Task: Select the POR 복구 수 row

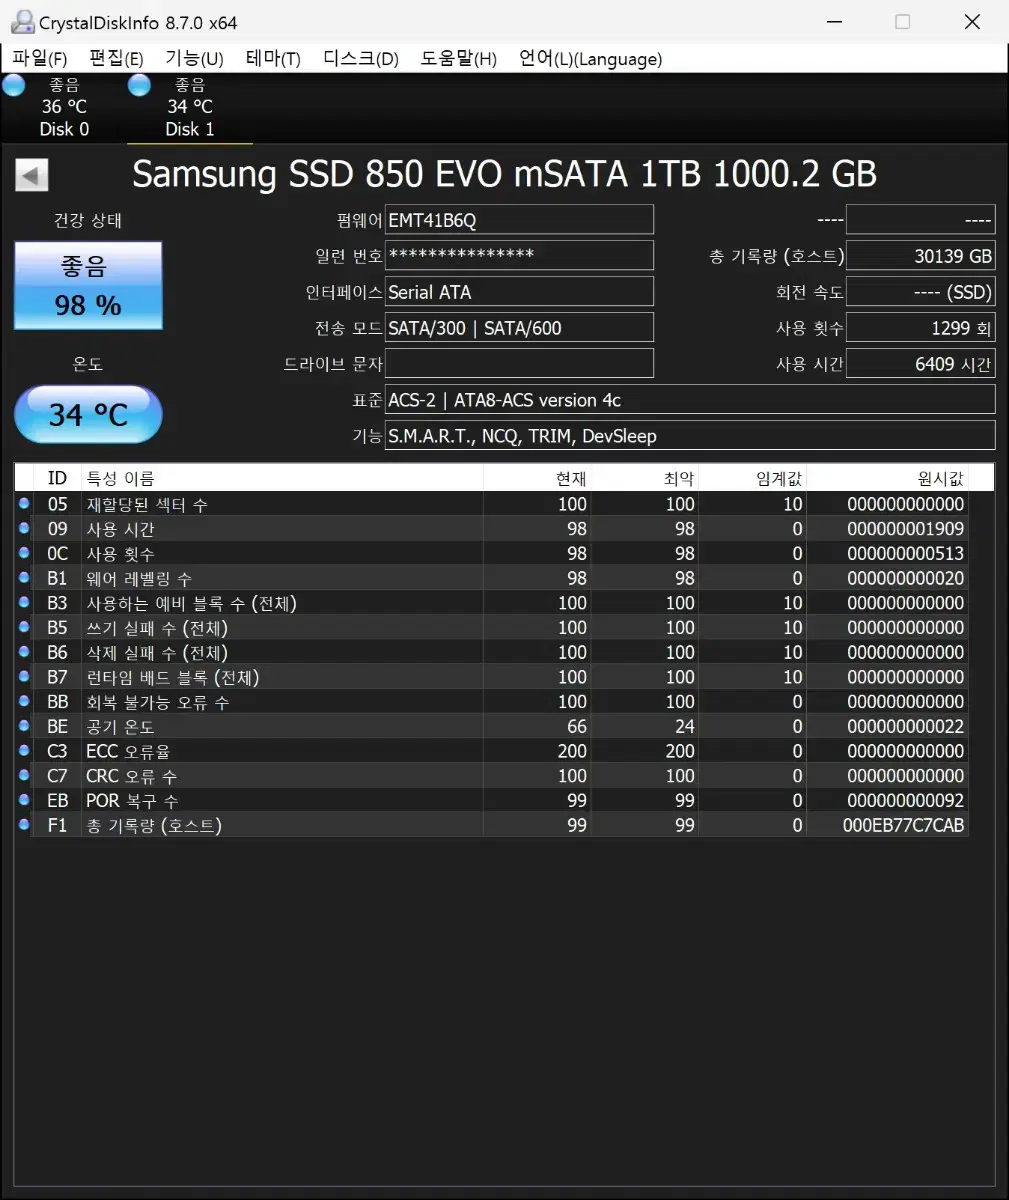Action: (491, 800)
